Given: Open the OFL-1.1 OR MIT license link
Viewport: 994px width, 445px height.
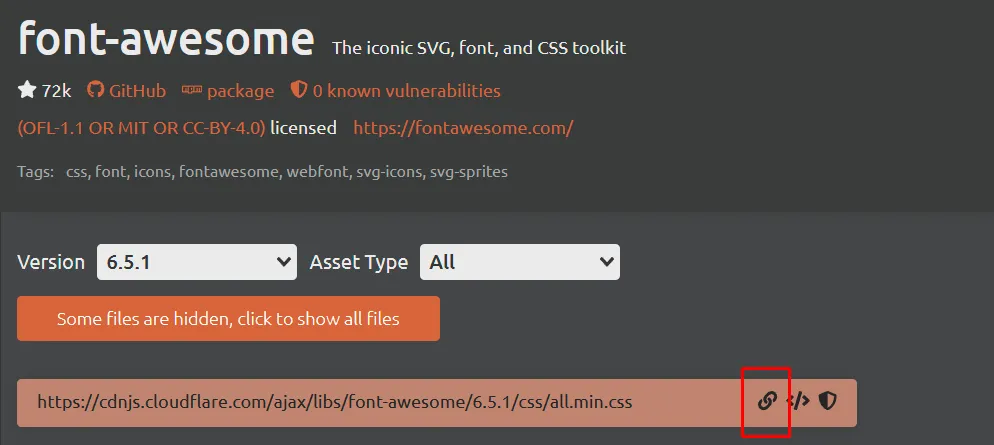Looking at the screenshot, I should (141, 128).
